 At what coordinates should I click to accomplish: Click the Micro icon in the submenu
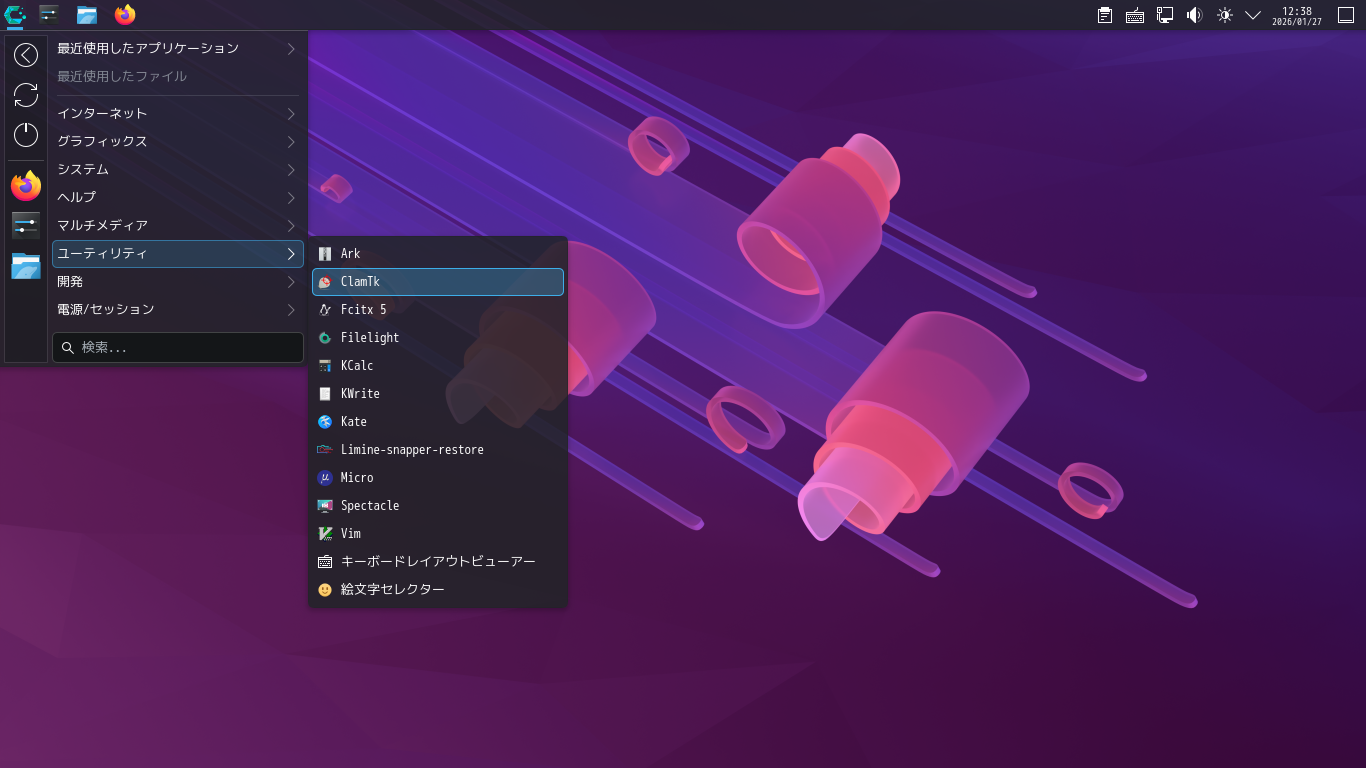pyautogui.click(x=325, y=478)
